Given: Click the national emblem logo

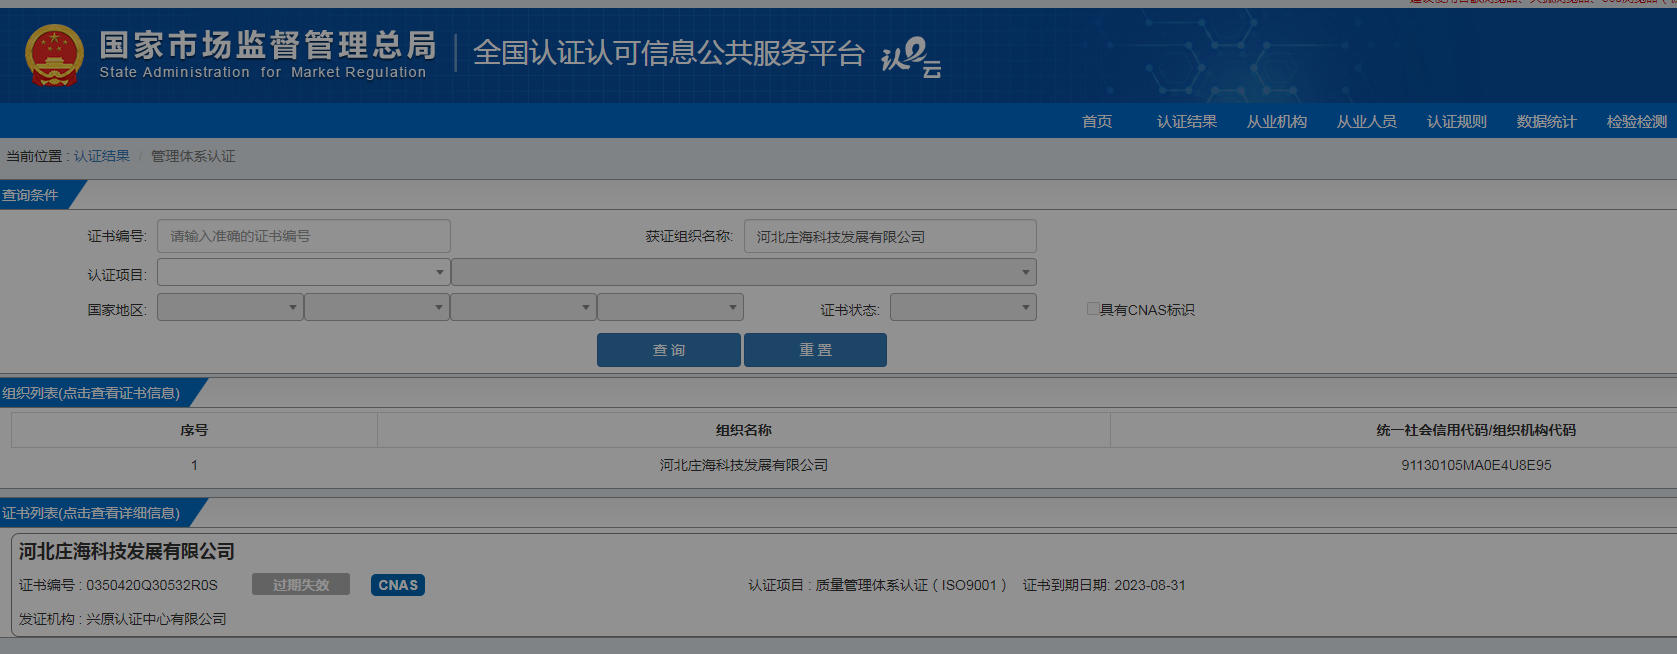Looking at the screenshot, I should [x=54, y=55].
